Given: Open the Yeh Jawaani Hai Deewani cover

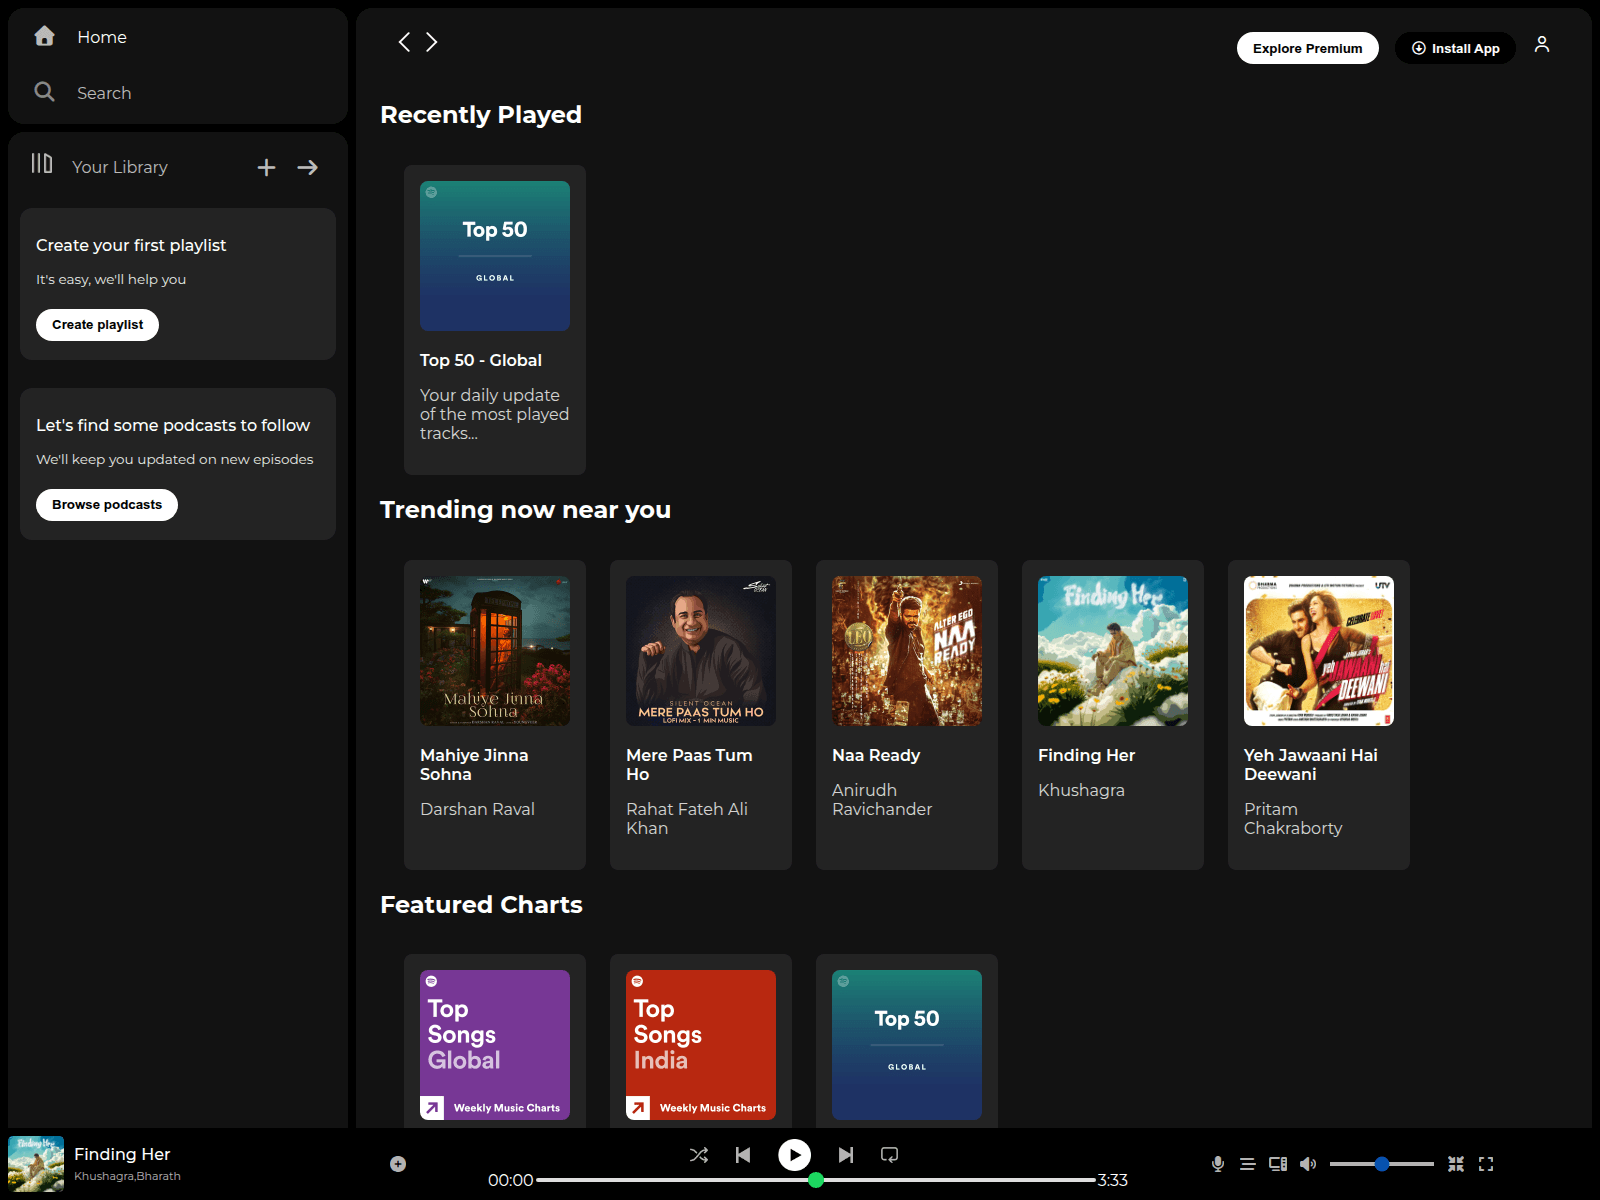Looking at the screenshot, I should coord(1319,651).
